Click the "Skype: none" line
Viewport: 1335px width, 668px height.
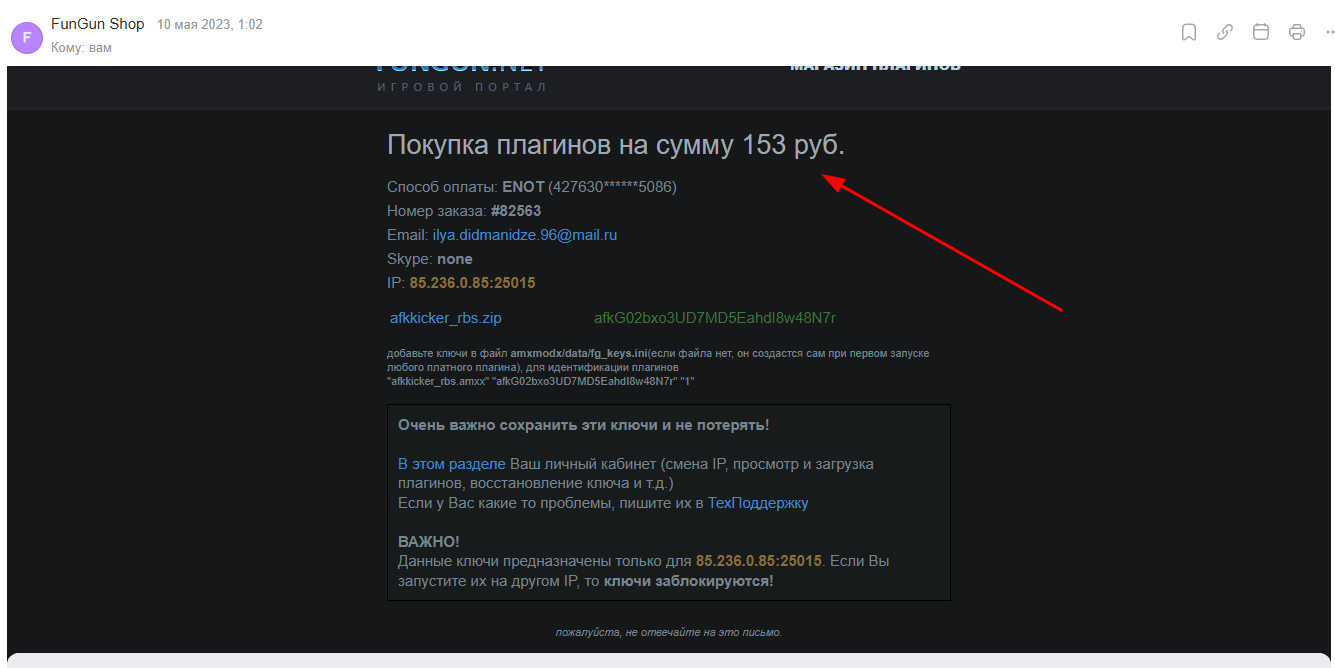point(430,259)
